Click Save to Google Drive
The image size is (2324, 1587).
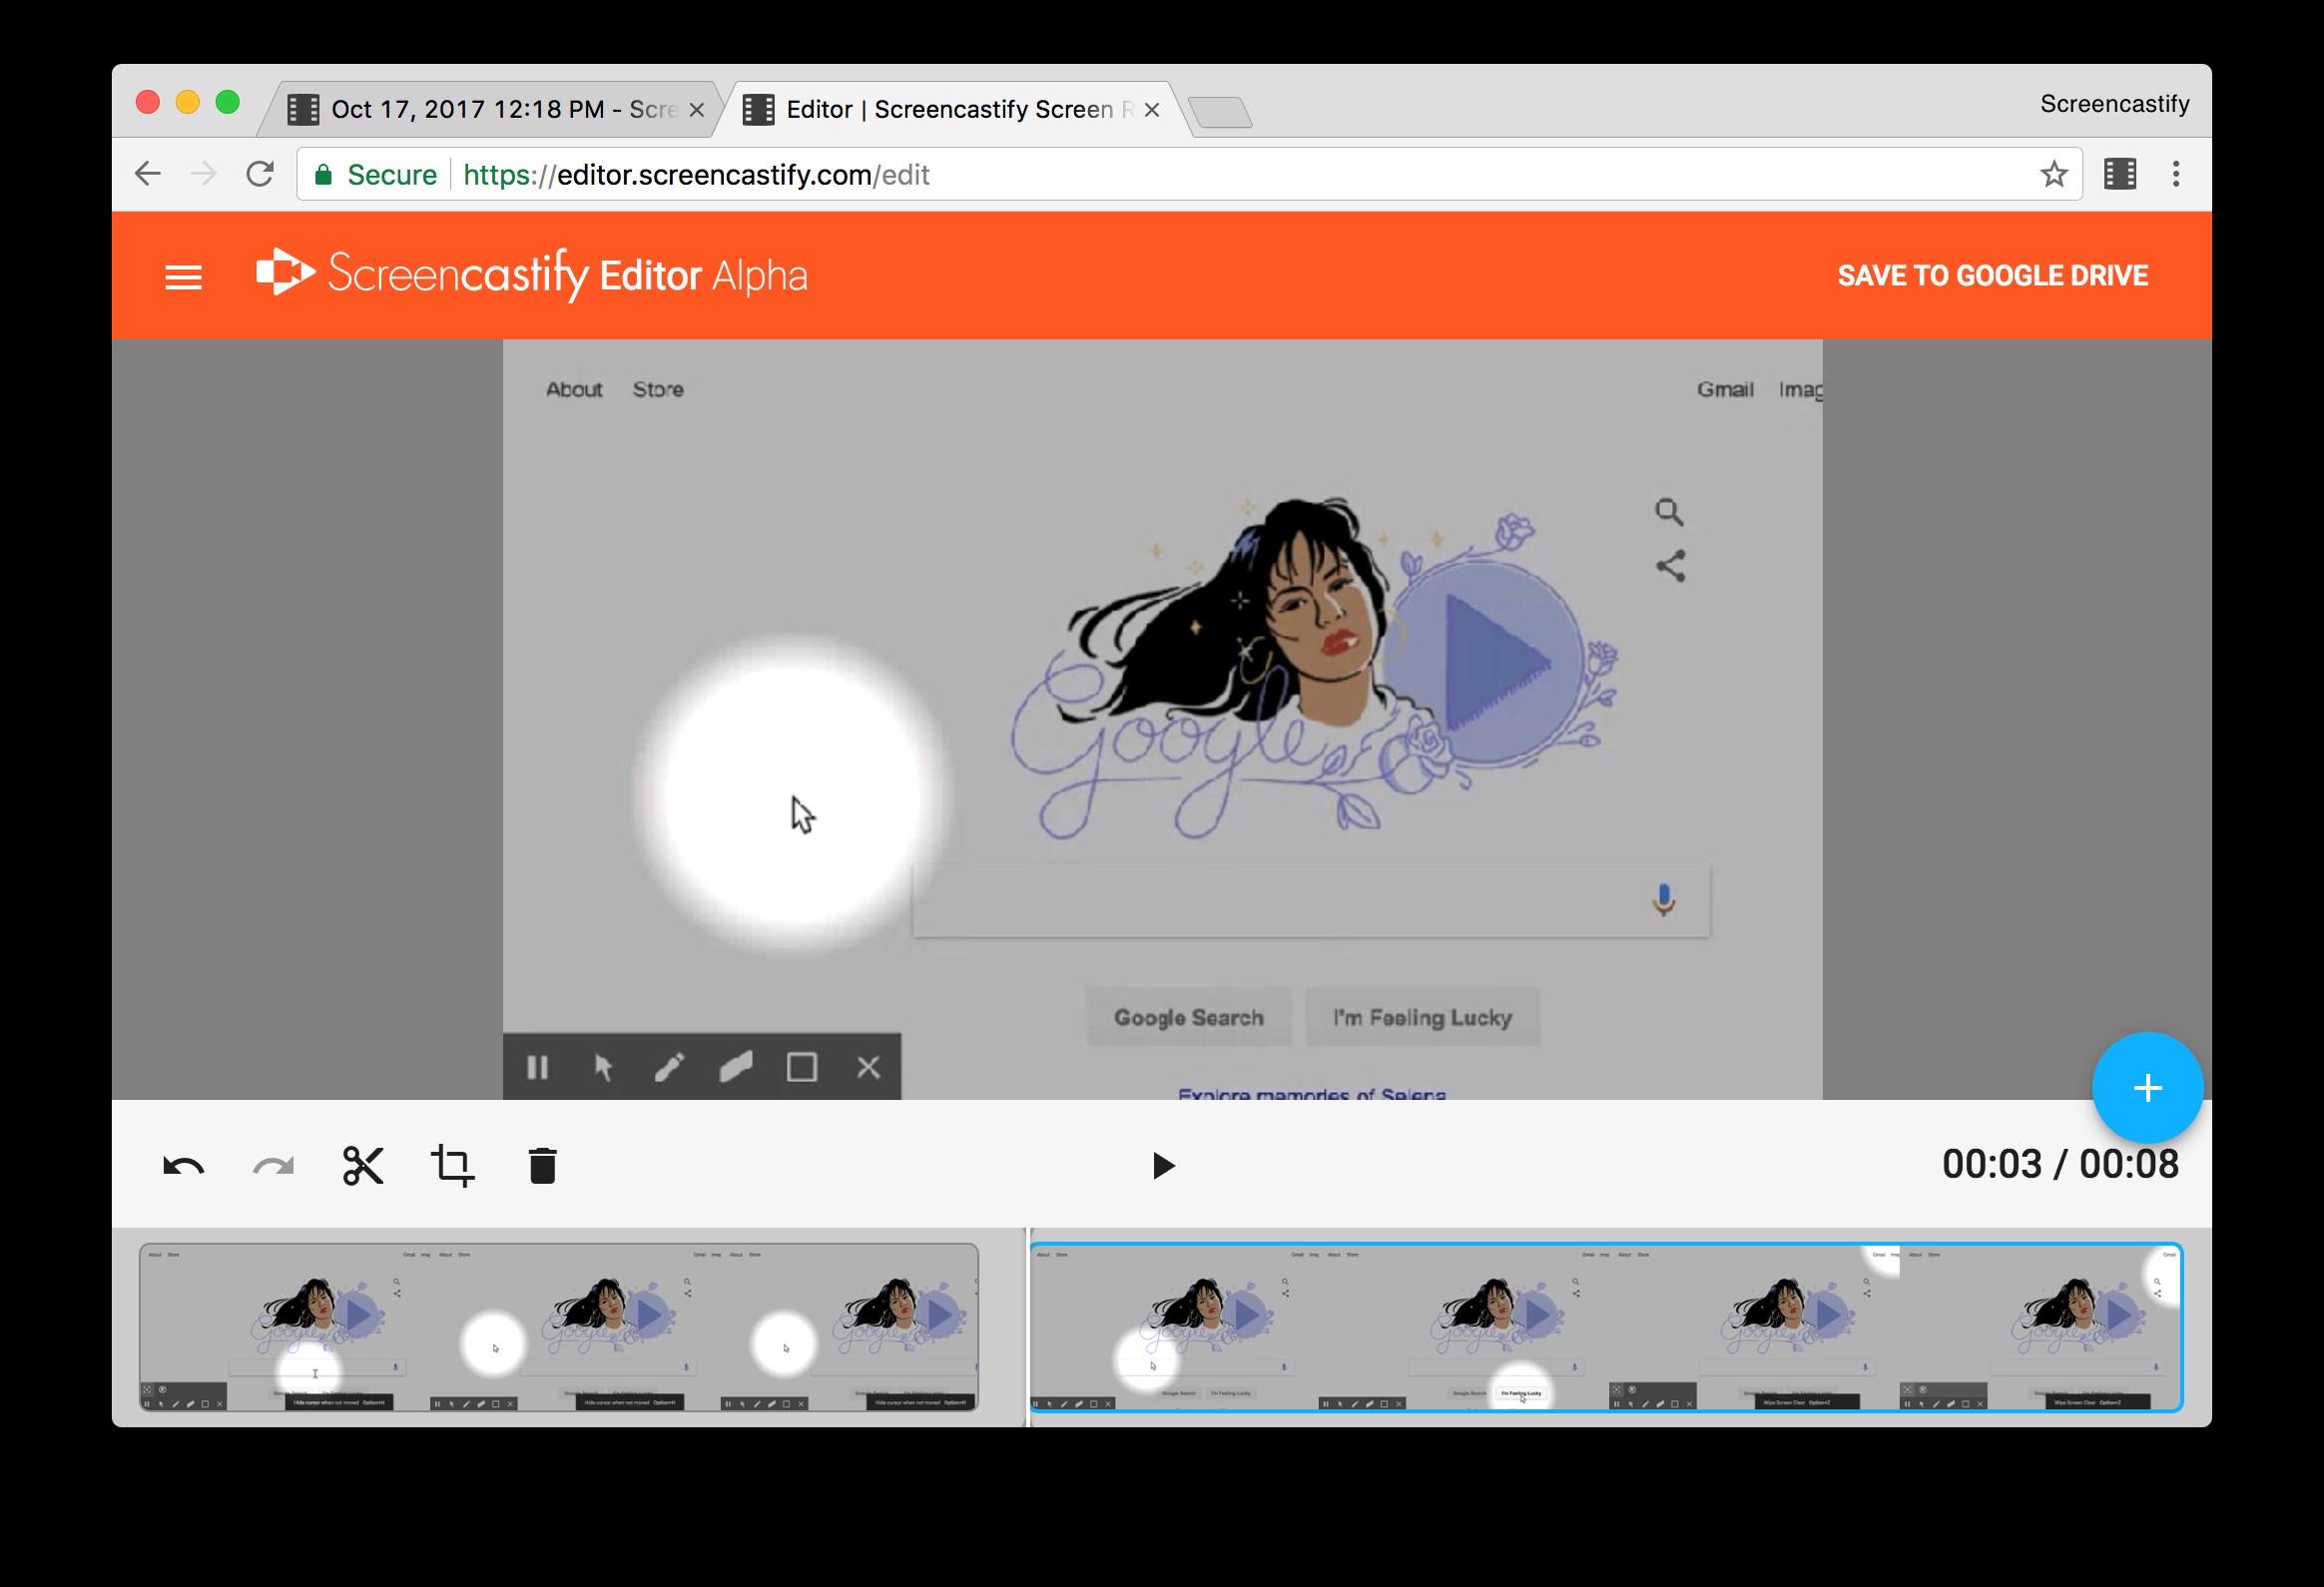click(x=1992, y=275)
